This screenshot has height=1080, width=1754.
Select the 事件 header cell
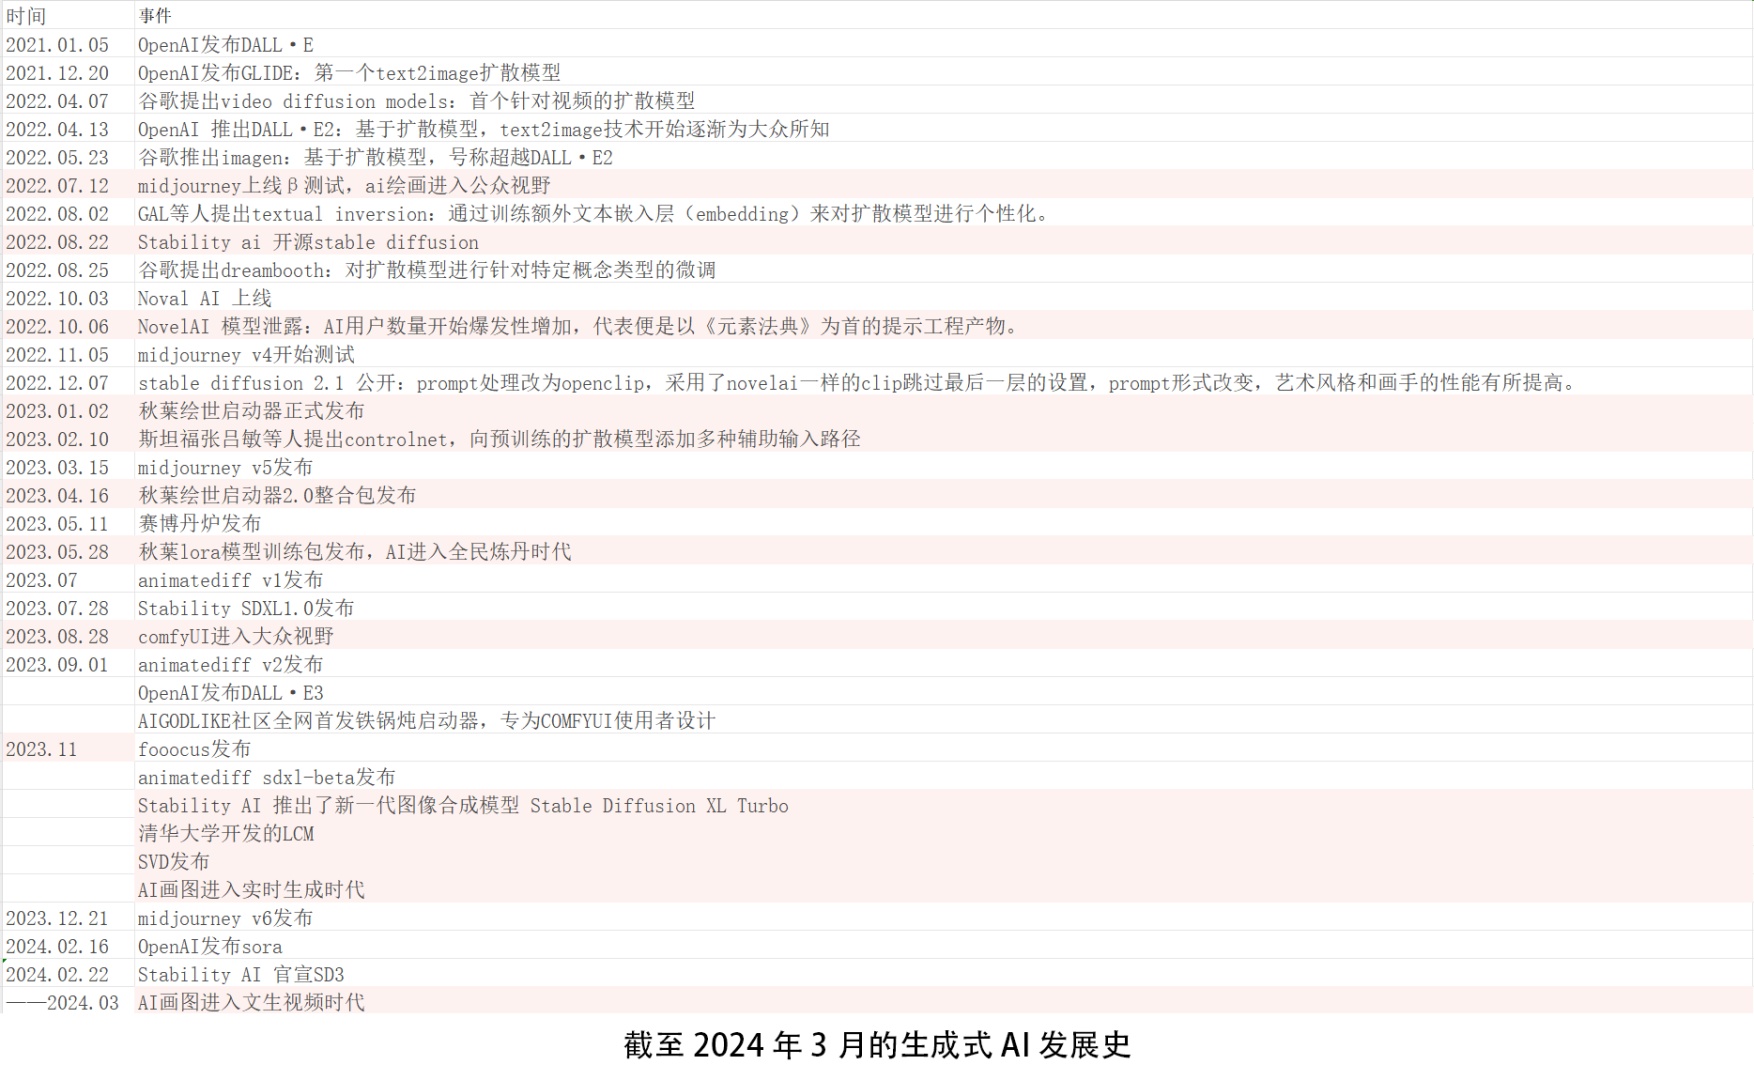943,15
